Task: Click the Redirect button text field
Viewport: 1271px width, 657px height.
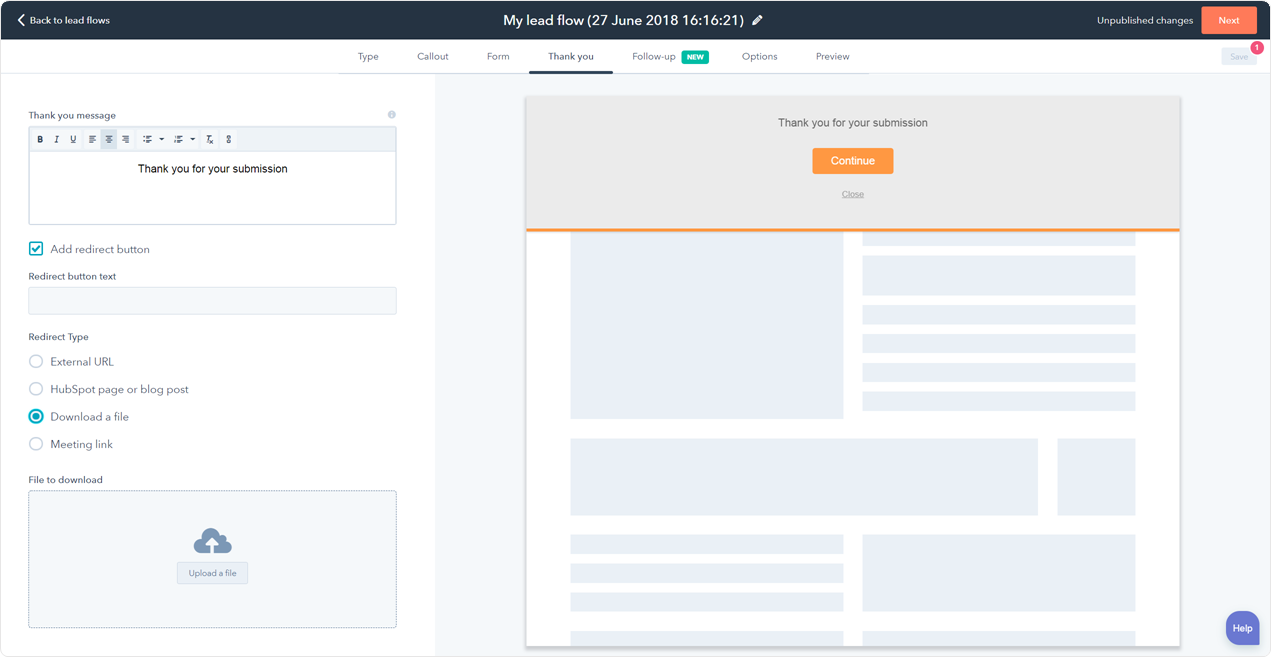Action: click(x=212, y=301)
